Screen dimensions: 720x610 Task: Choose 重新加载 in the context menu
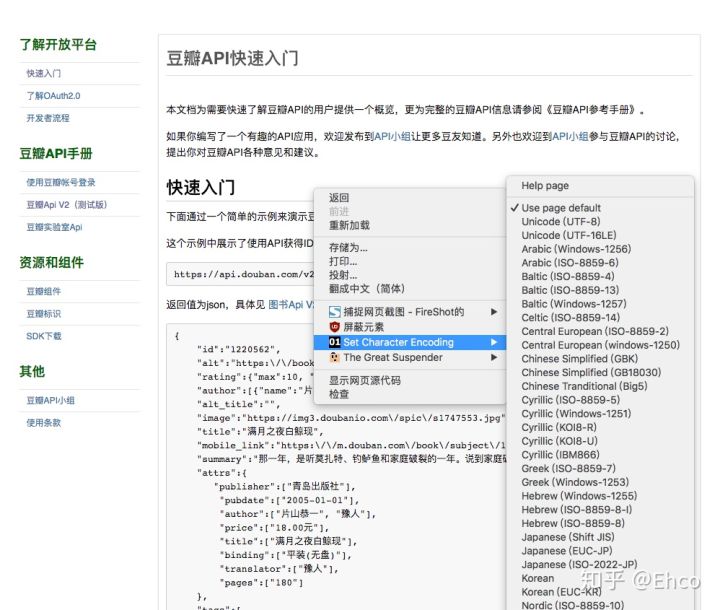[x=349, y=226]
